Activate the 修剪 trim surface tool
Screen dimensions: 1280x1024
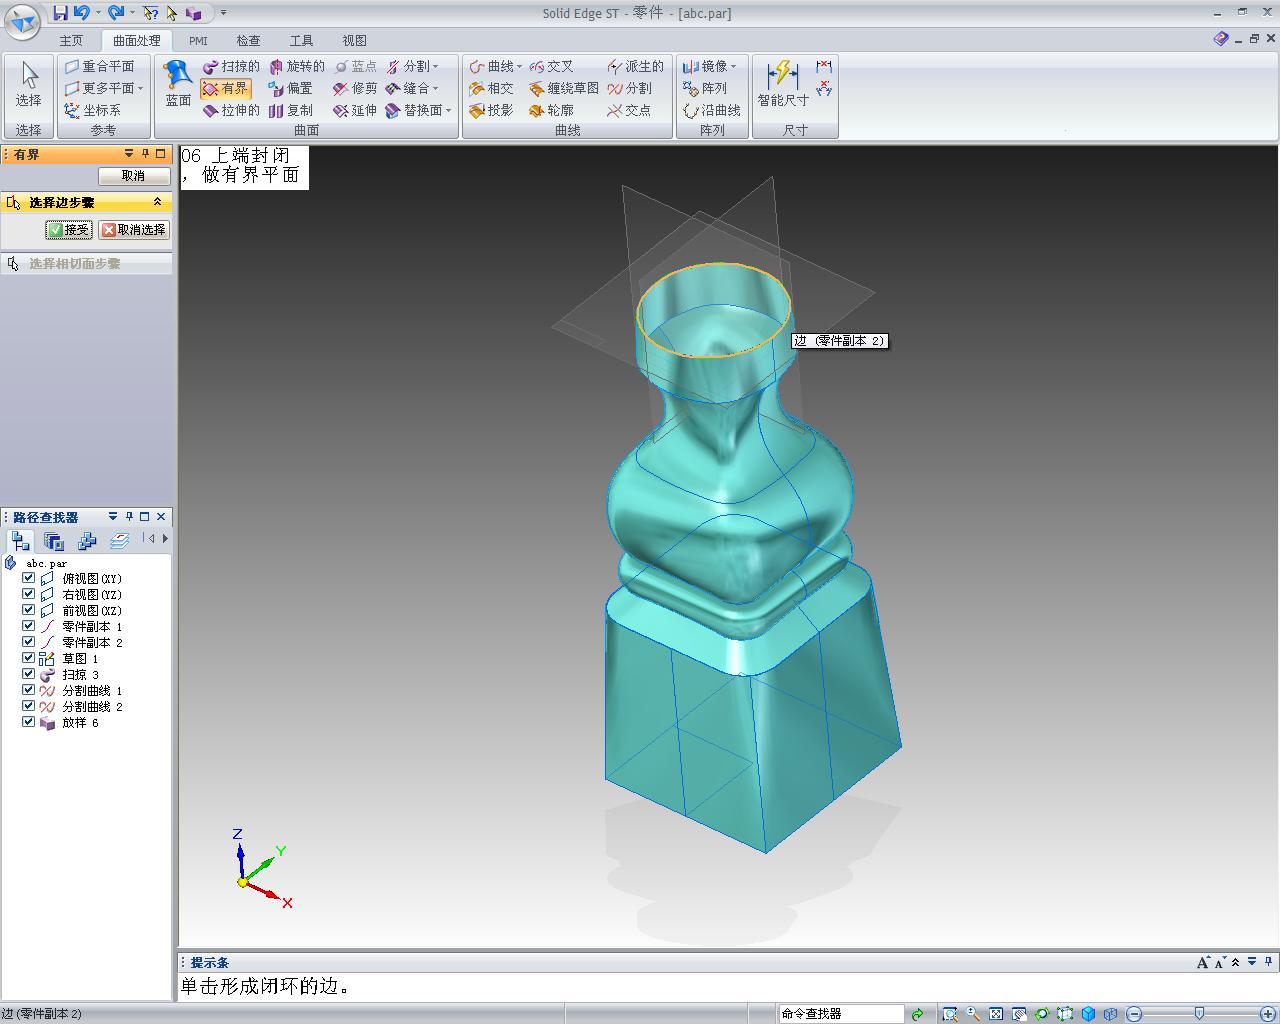355,88
